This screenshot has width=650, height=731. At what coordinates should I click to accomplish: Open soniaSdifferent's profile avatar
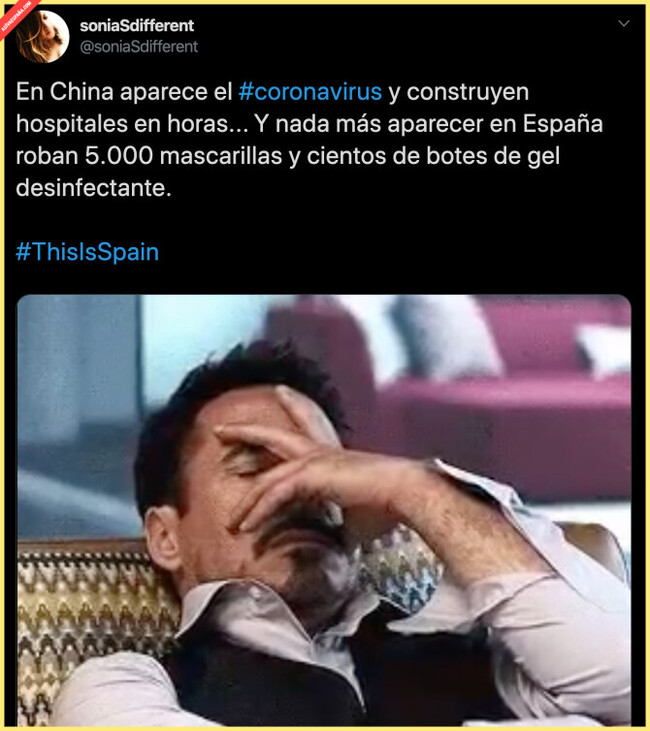42,36
